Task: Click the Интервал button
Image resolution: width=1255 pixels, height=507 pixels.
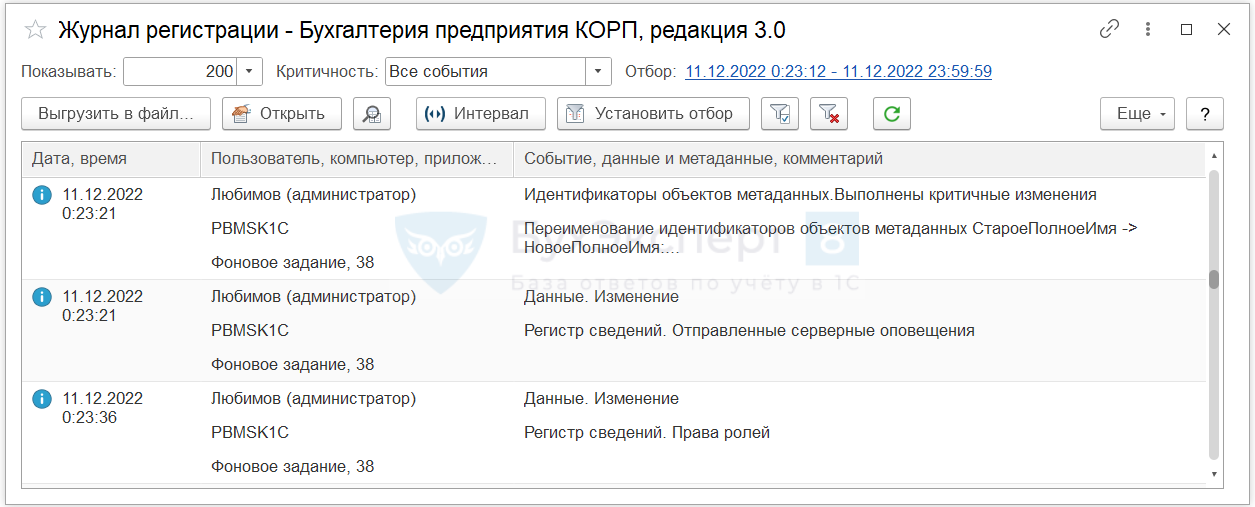Action: click(x=481, y=114)
